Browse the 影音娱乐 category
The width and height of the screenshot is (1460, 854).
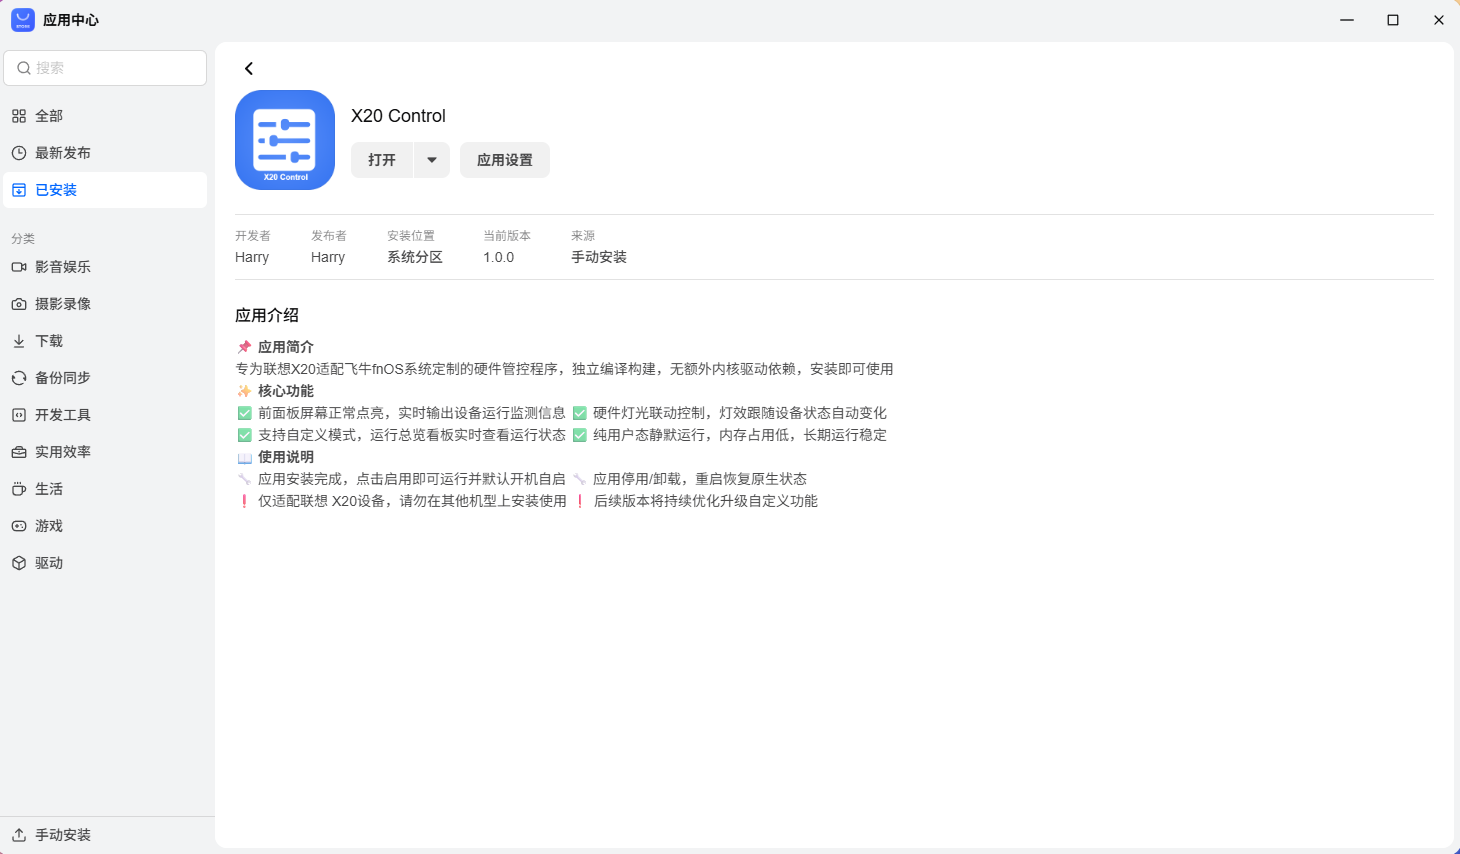pos(105,267)
